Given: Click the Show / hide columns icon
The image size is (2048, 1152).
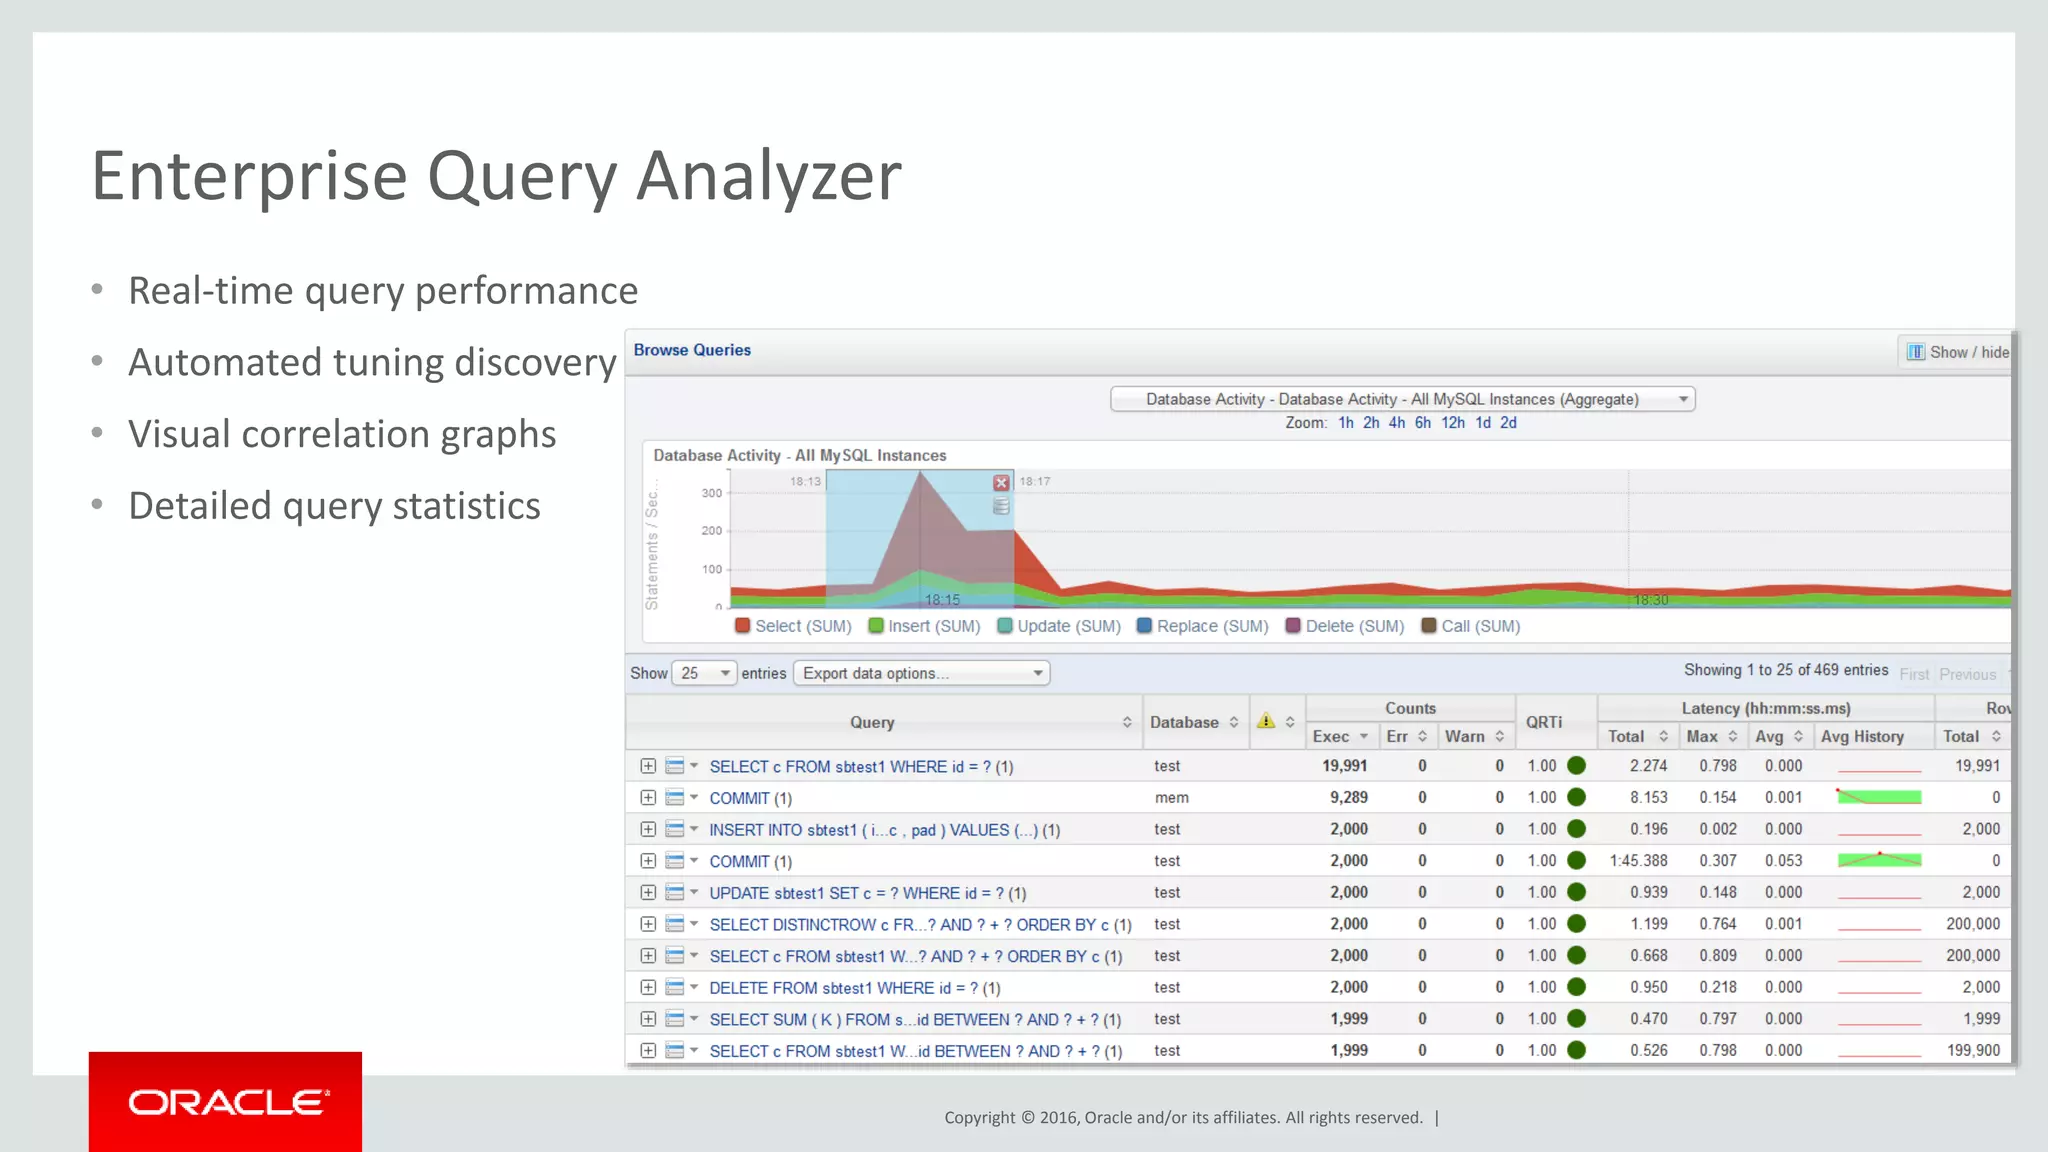Looking at the screenshot, I should (1915, 352).
